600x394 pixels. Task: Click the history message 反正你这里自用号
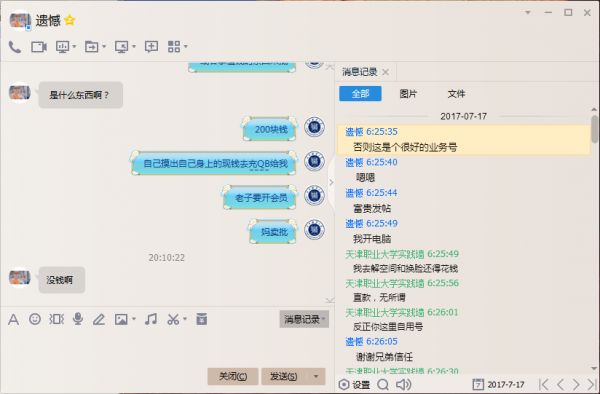click(388, 327)
